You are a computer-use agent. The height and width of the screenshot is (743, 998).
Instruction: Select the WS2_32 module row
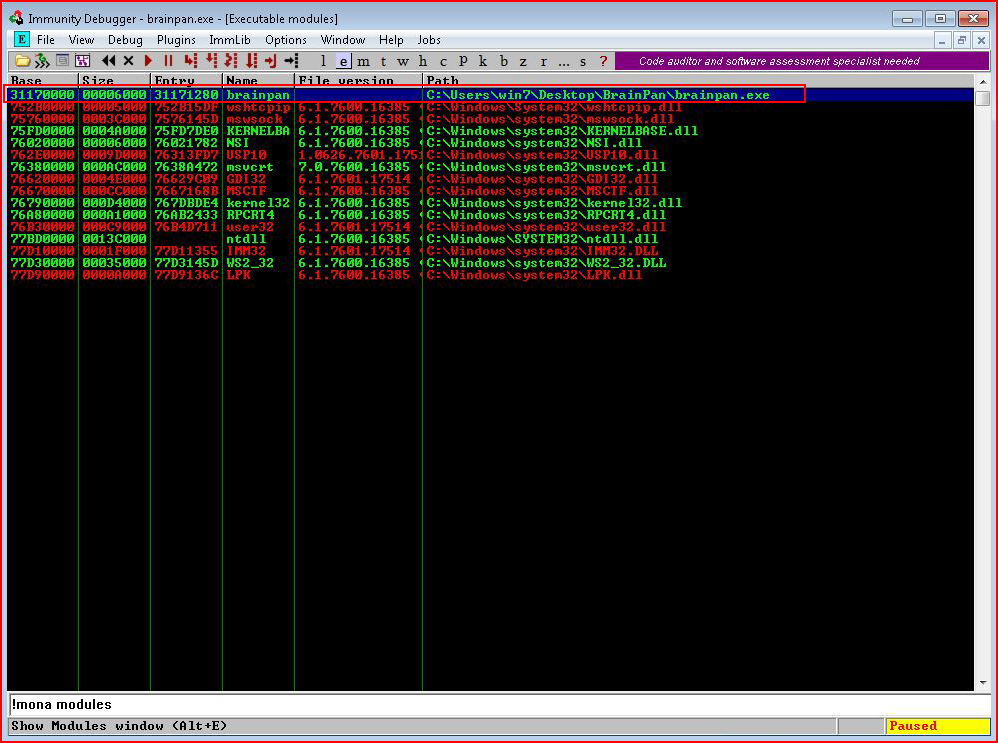tap(491, 263)
